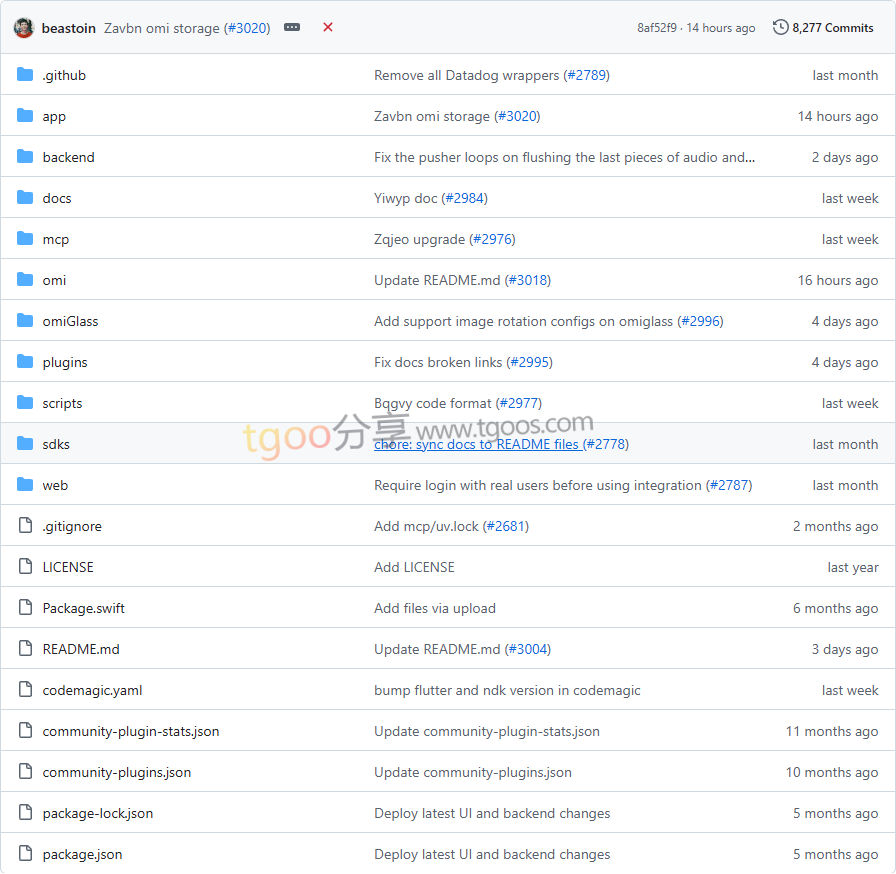Open the codemagic.yaml file
The image size is (896, 874).
pos(92,690)
